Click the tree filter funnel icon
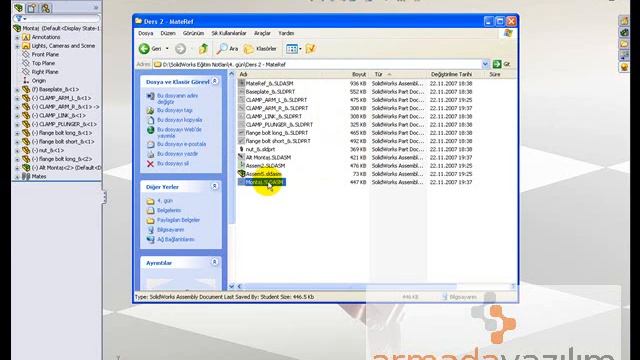This screenshot has height=360, width=640. [20, 19]
